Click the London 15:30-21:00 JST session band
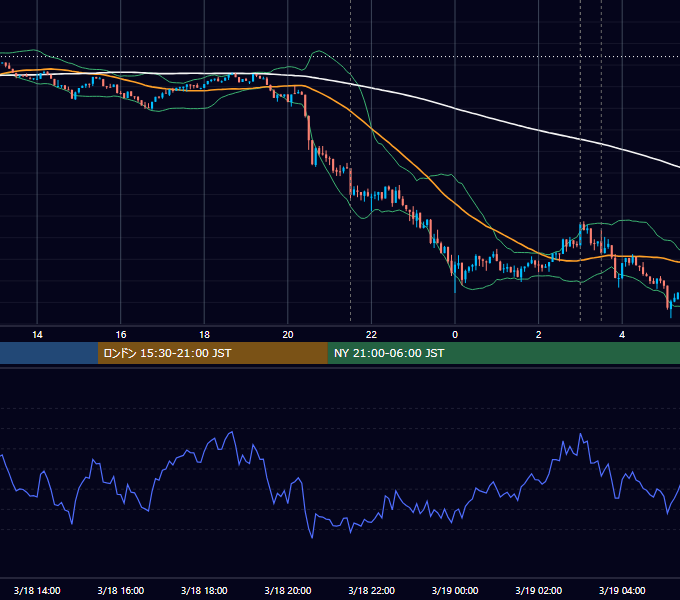This screenshot has height=600, width=680. [212, 353]
